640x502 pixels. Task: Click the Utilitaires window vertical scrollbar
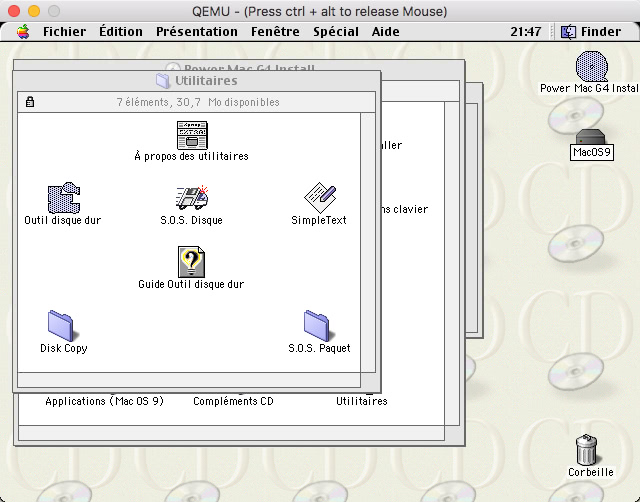point(368,242)
